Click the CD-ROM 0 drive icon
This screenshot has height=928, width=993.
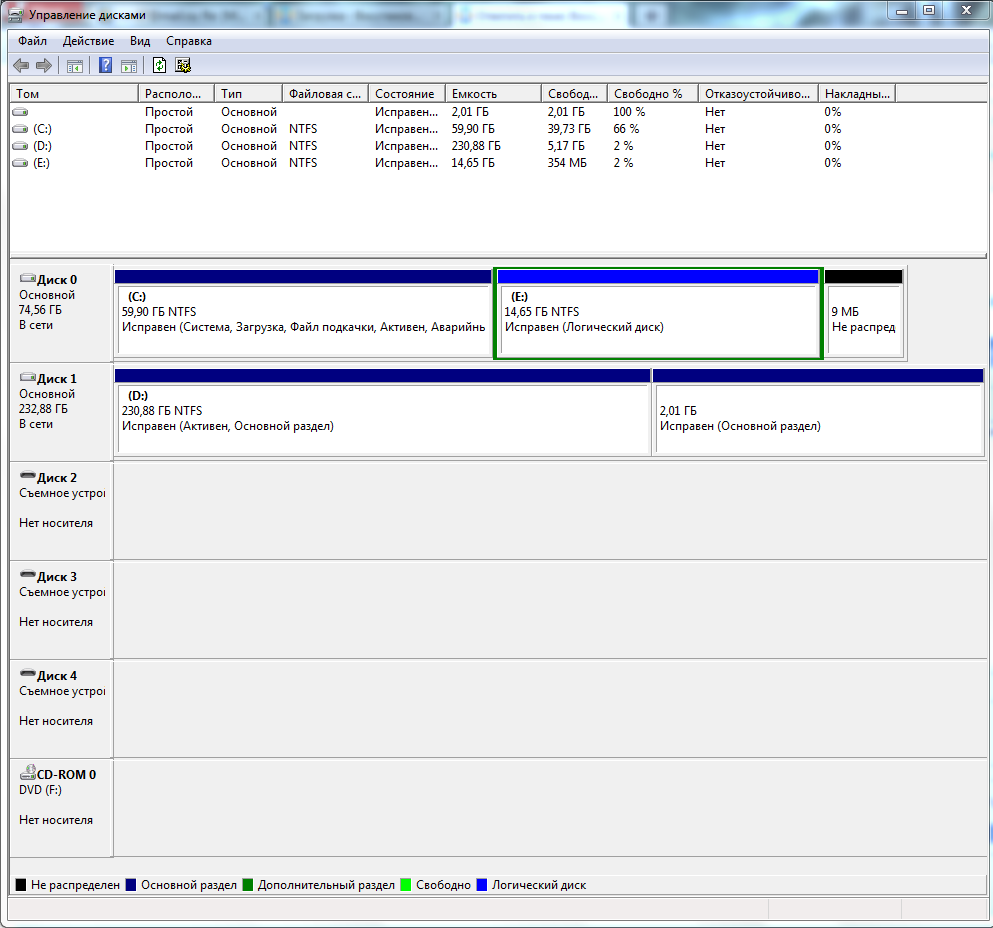(x=28, y=772)
